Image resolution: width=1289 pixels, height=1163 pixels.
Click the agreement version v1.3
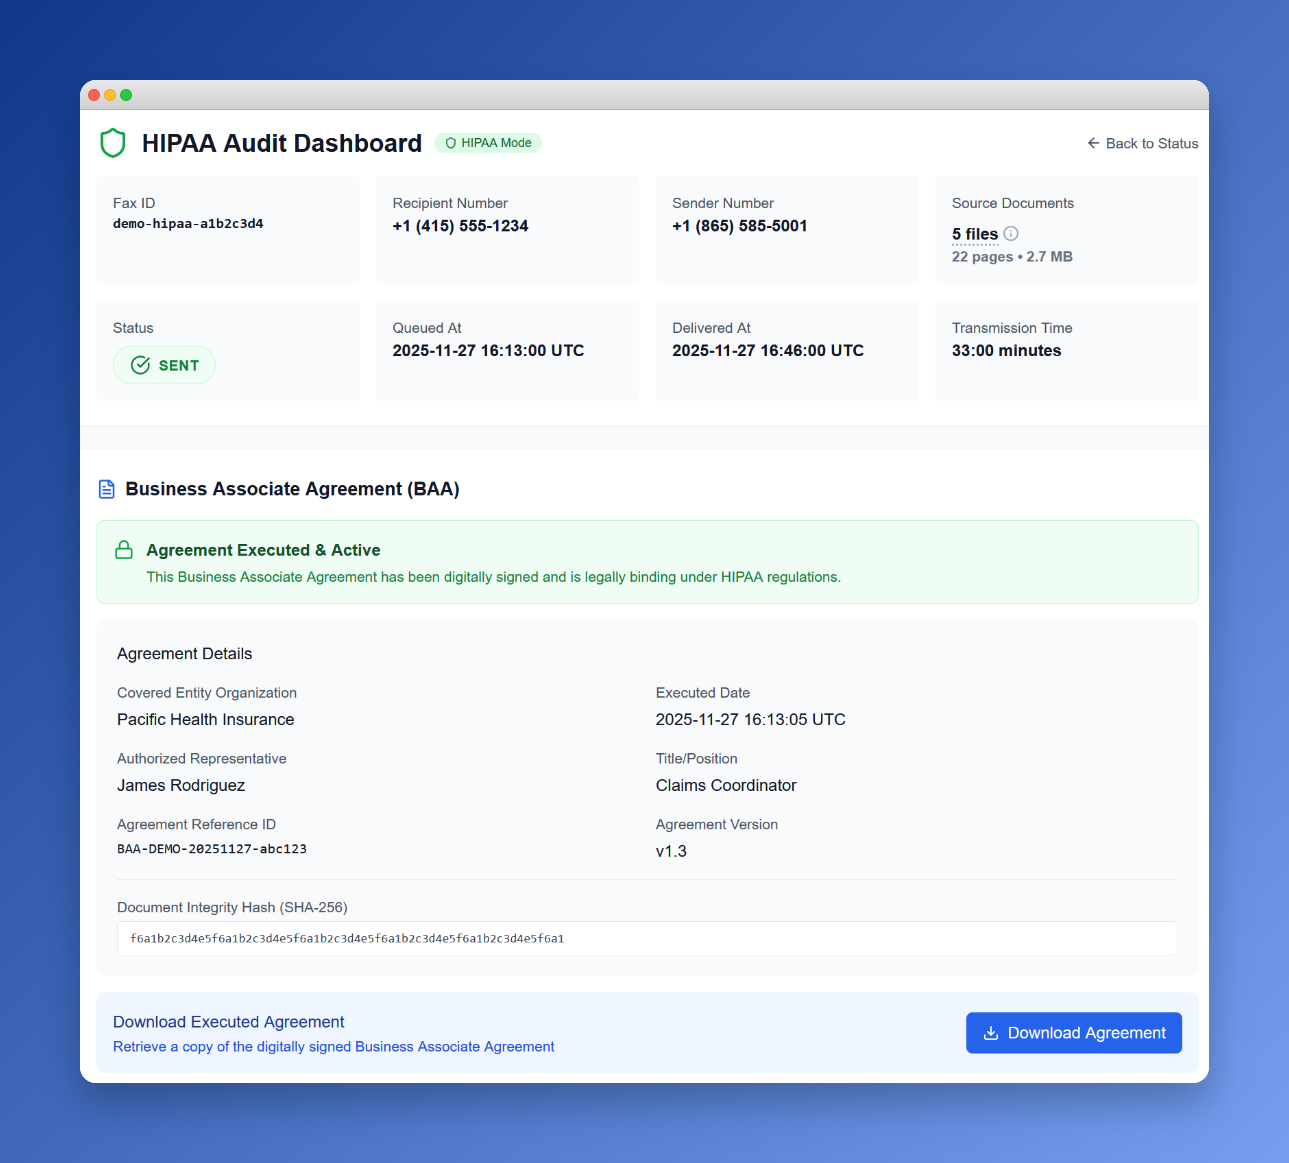(671, 852)
